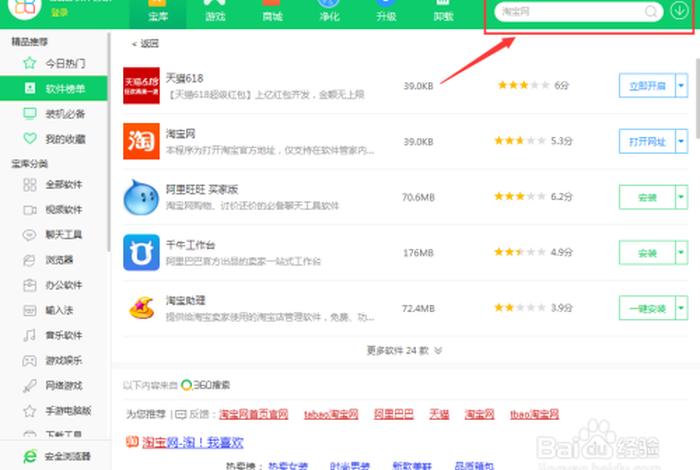The width and height of the screenshot is (700, 470).
Task: Switch to the 宝库 top tab
Action: (158, 12)
